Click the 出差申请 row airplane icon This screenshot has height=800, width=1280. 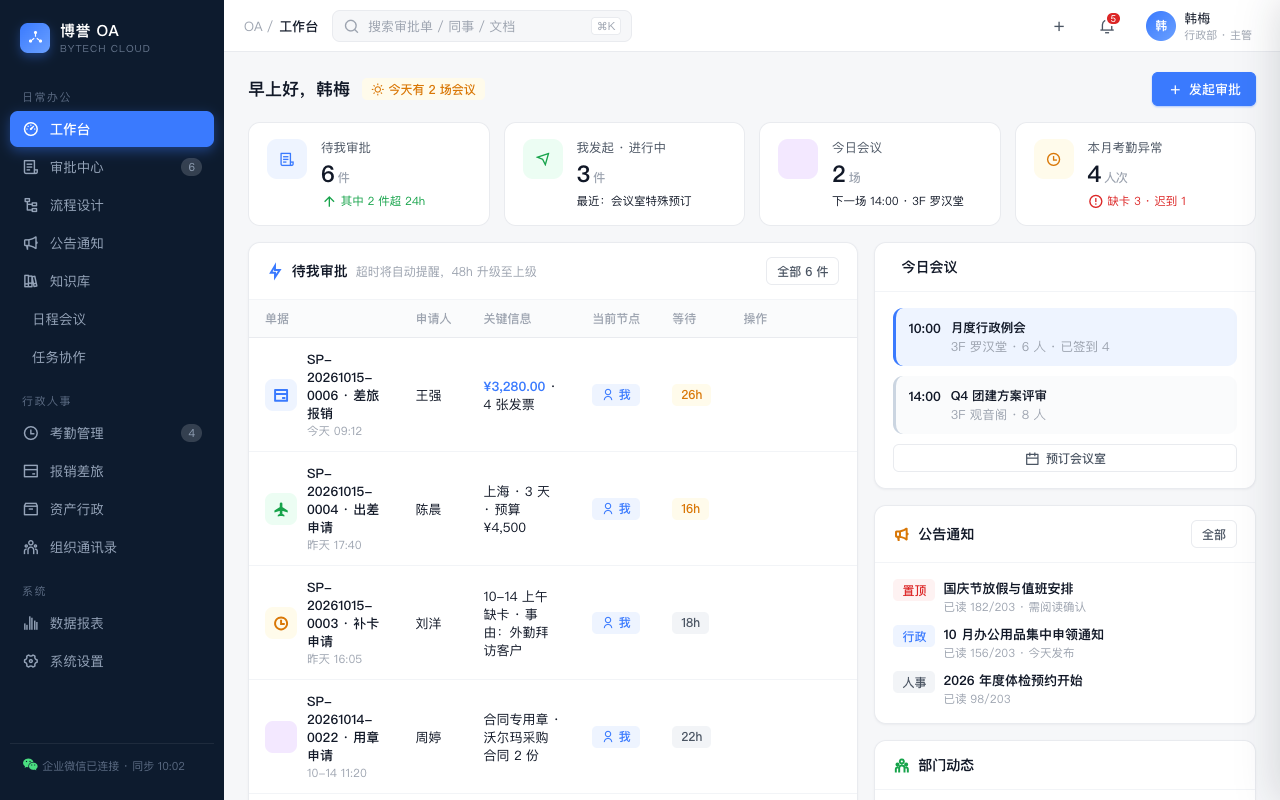pos(281,509)
